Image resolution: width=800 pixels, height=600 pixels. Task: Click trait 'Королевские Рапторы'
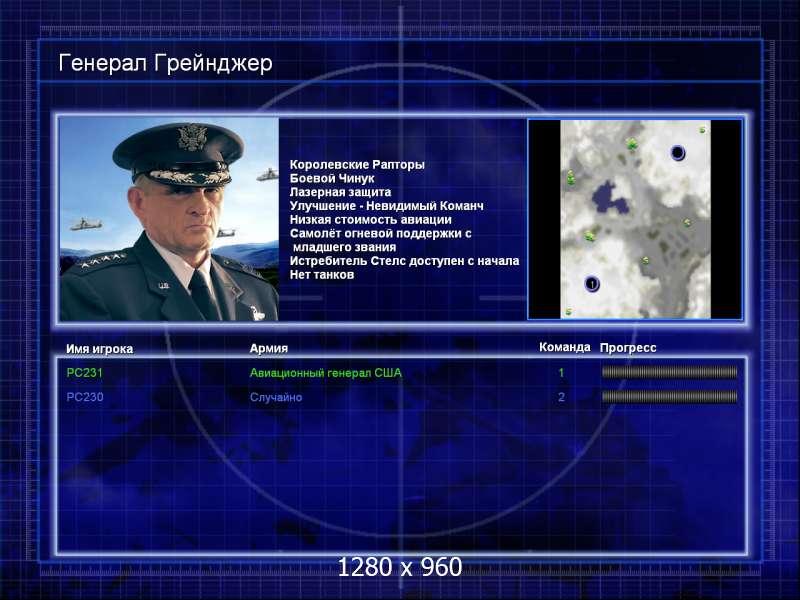[357, 165]
